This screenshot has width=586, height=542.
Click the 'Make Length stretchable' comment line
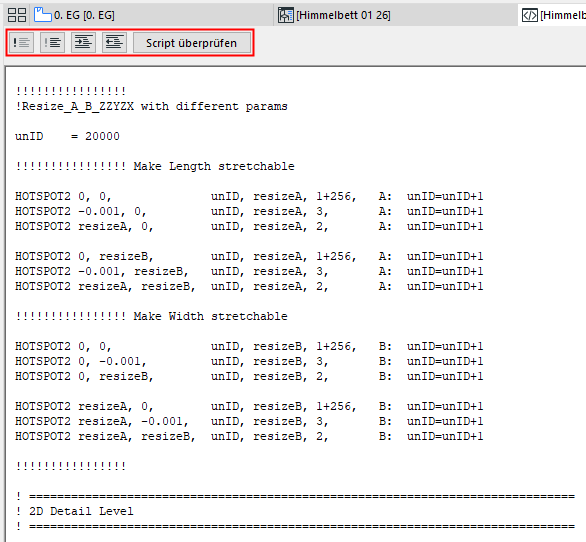click(155, 166)
